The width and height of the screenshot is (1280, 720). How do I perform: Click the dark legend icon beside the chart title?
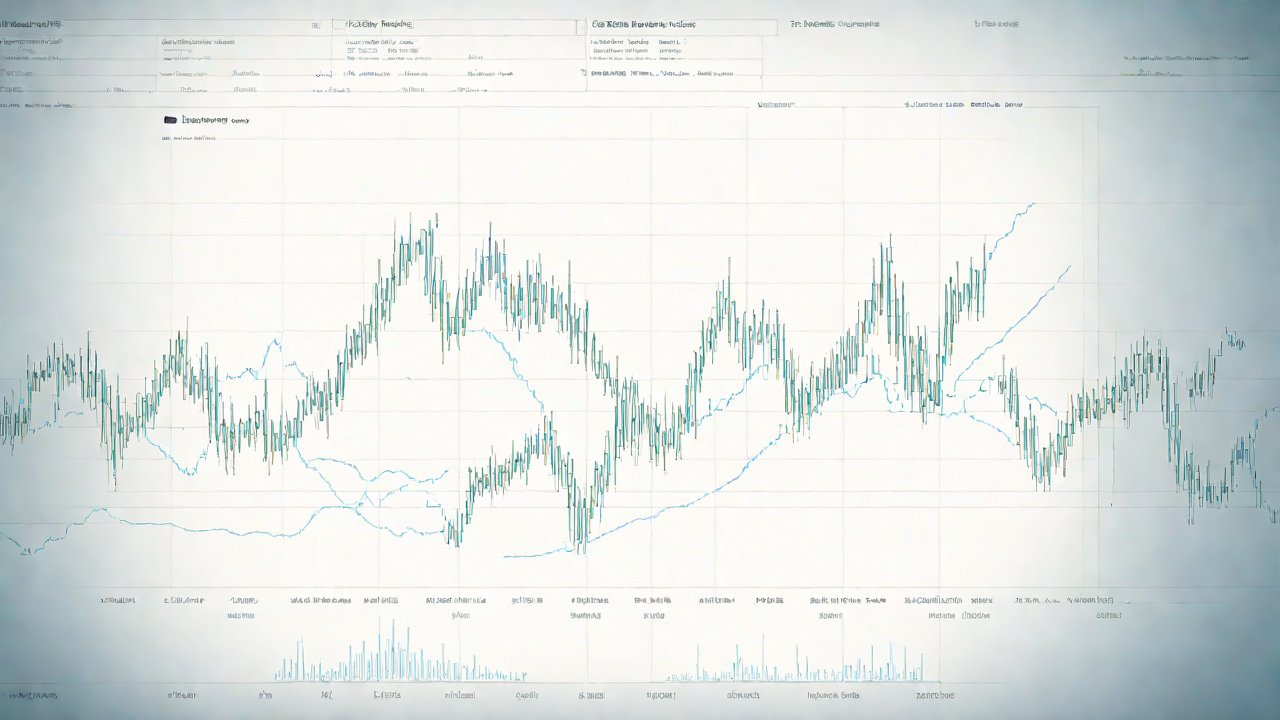170,120
